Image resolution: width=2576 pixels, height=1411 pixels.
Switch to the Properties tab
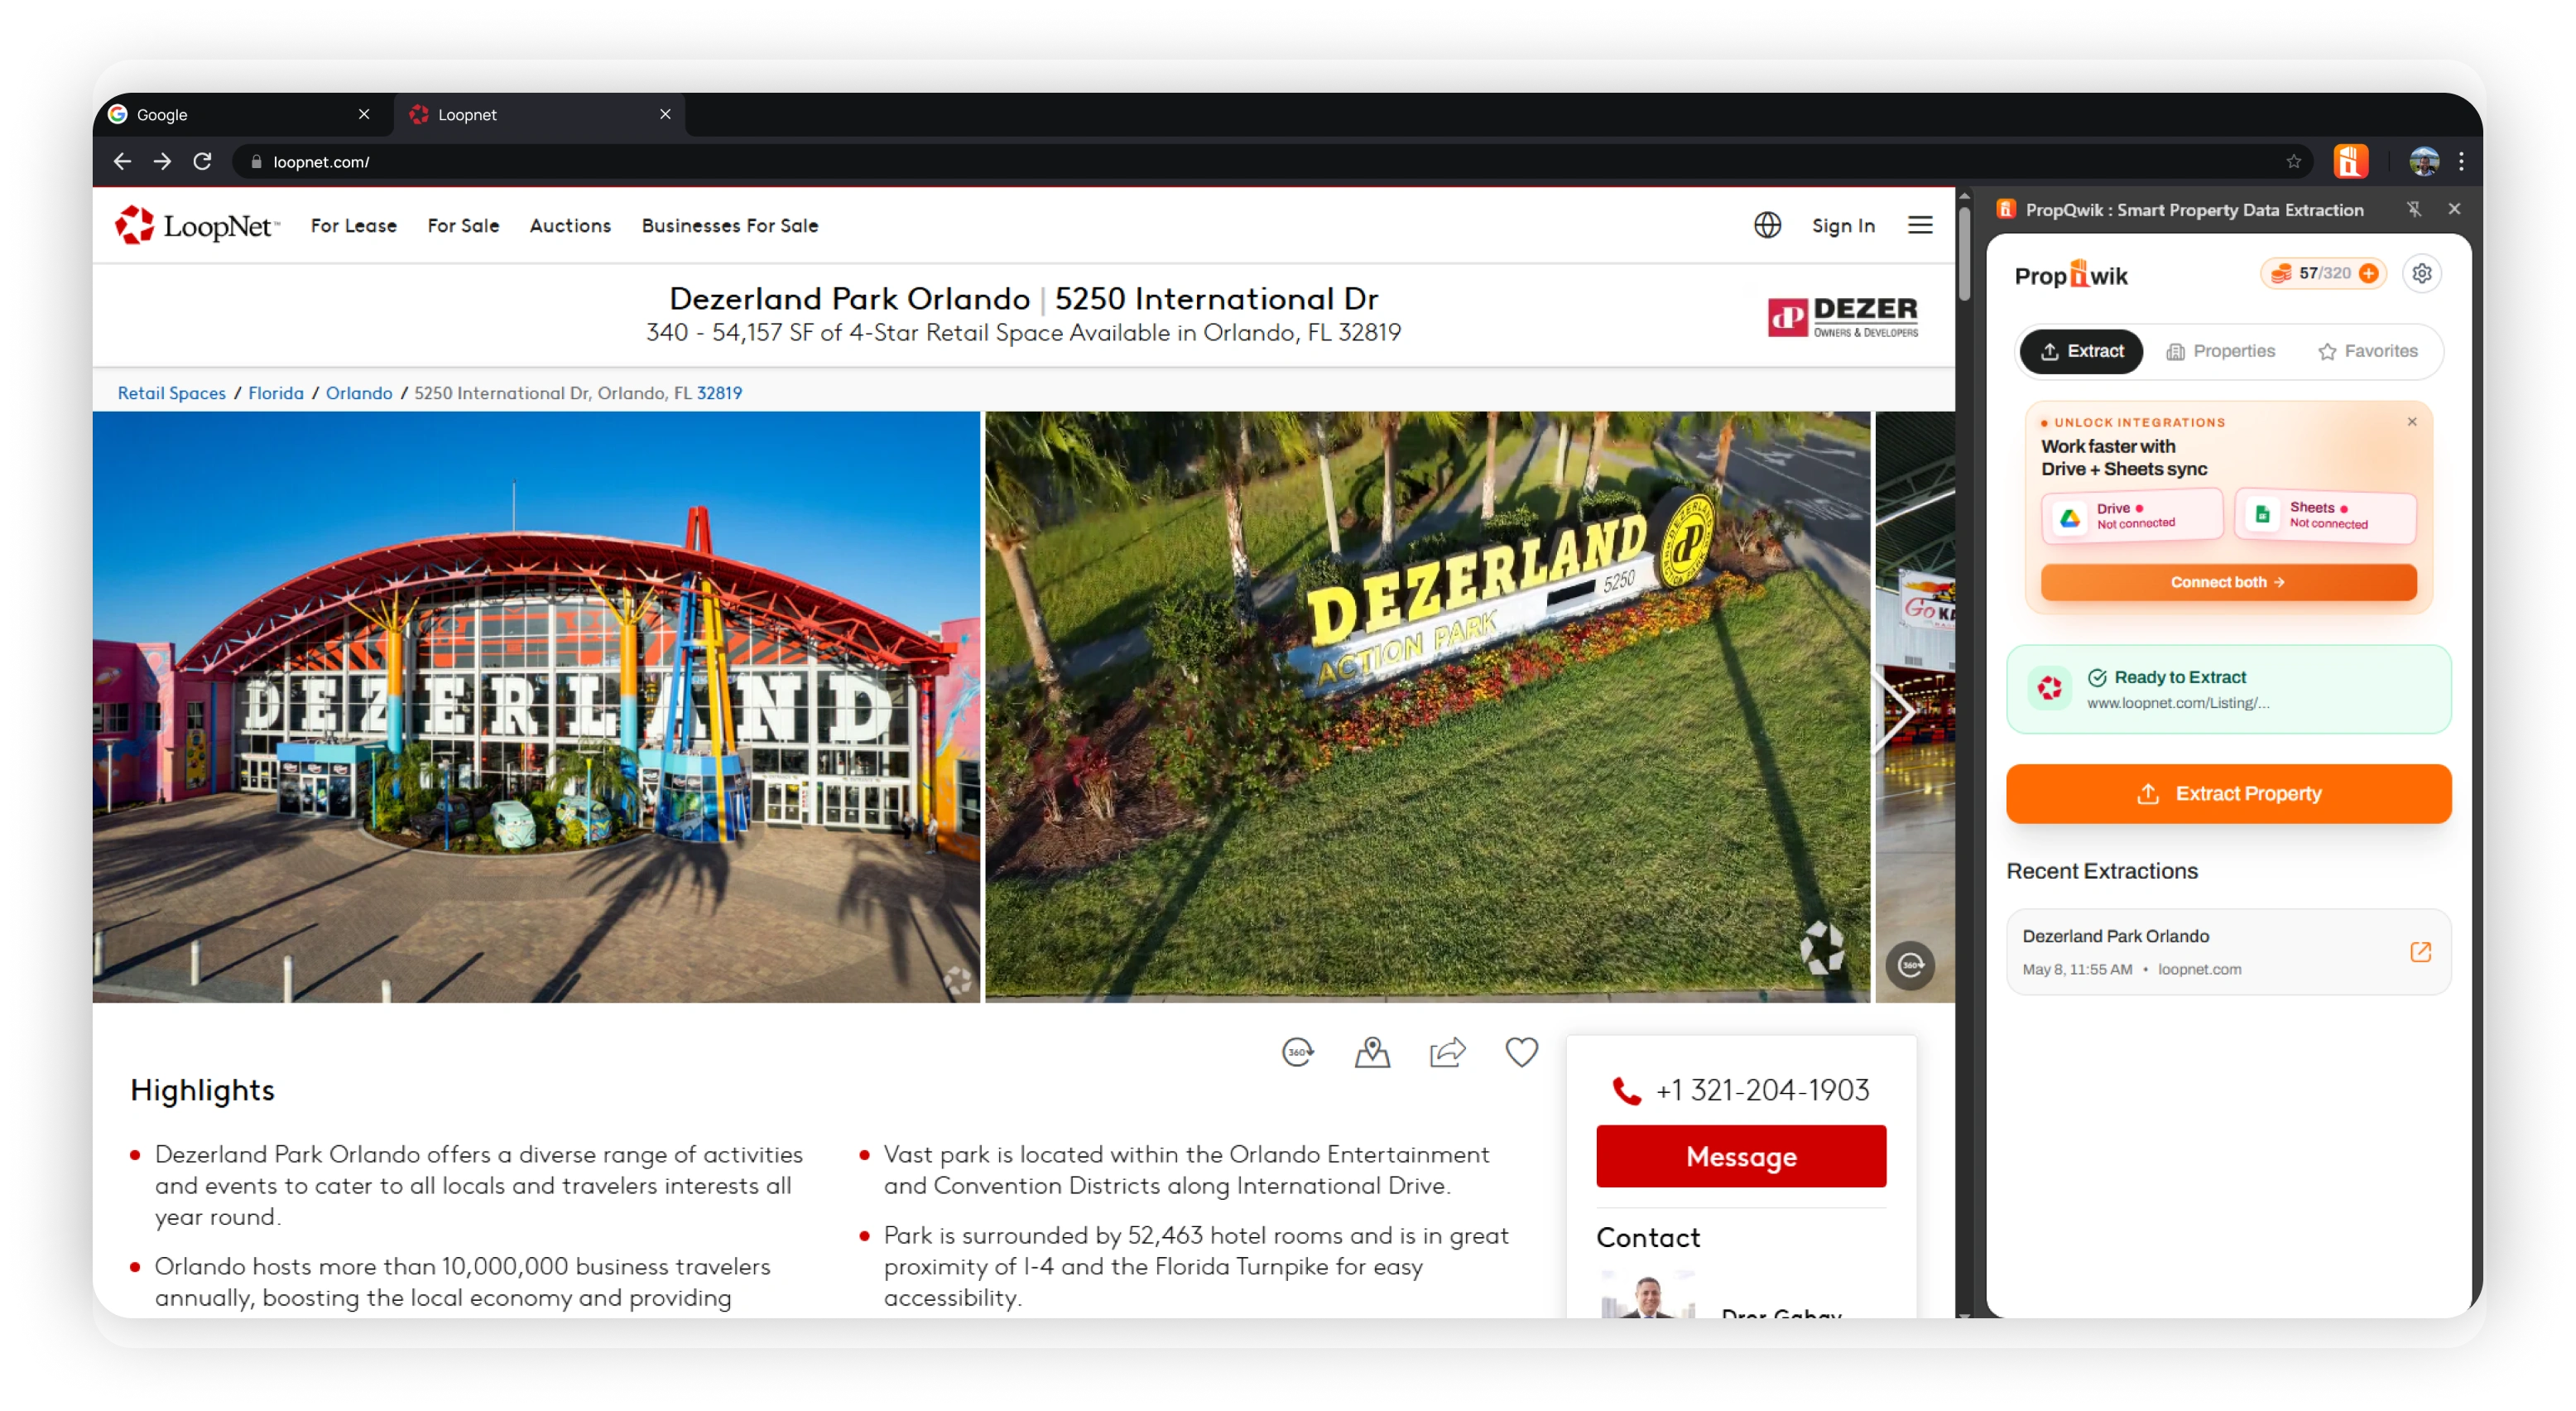2221,351
